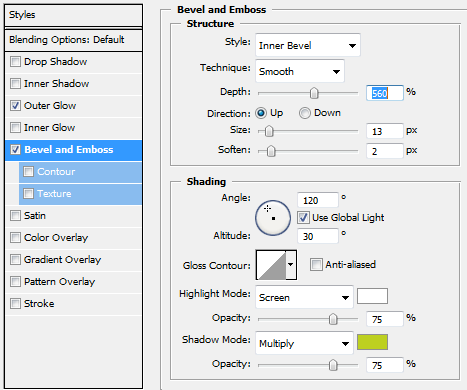Select Blending Options: Default
This screenshot has height=390, width=467.
tap(73, 40)
